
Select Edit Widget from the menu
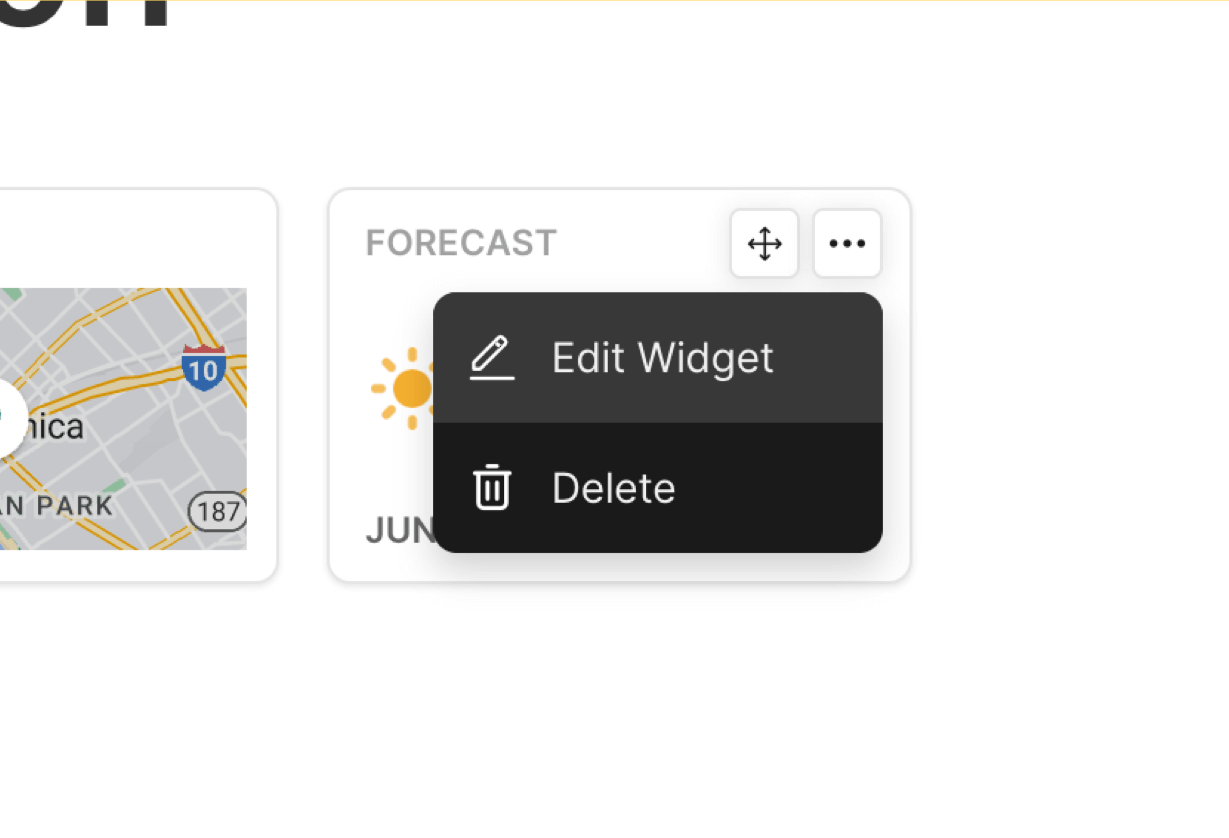pos(662,358)
